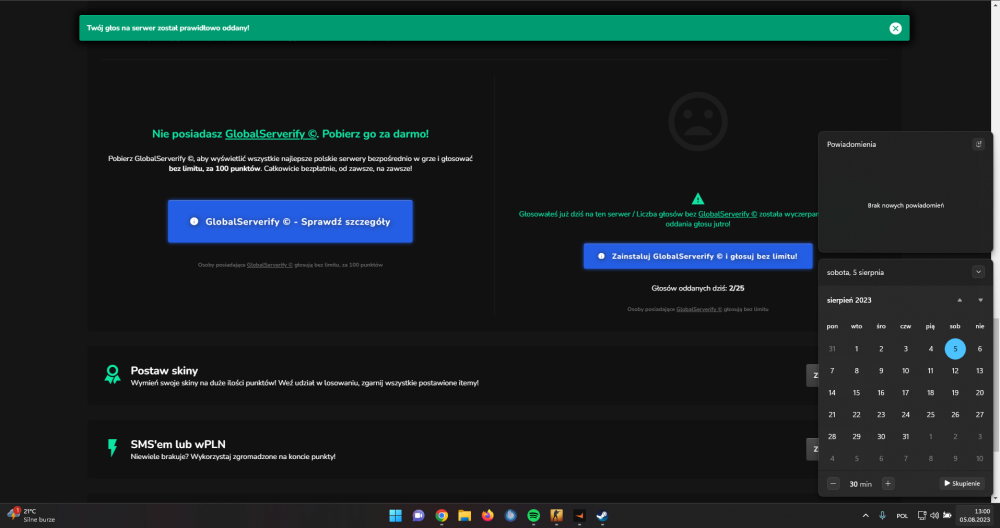Select highlighted date 5 in calendar
This screenshot has height=528, width=1000.
(x=955, y=349)
